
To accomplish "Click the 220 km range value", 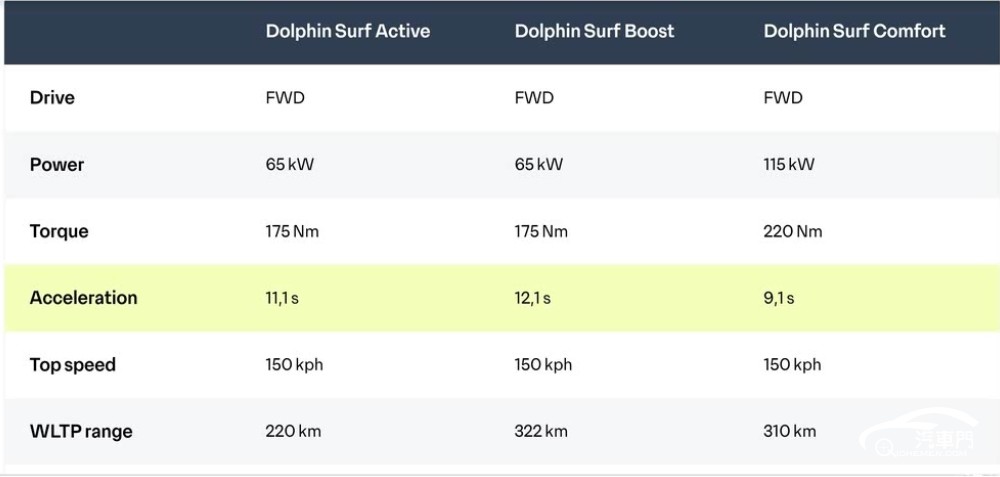I will (x=293, y=432).
